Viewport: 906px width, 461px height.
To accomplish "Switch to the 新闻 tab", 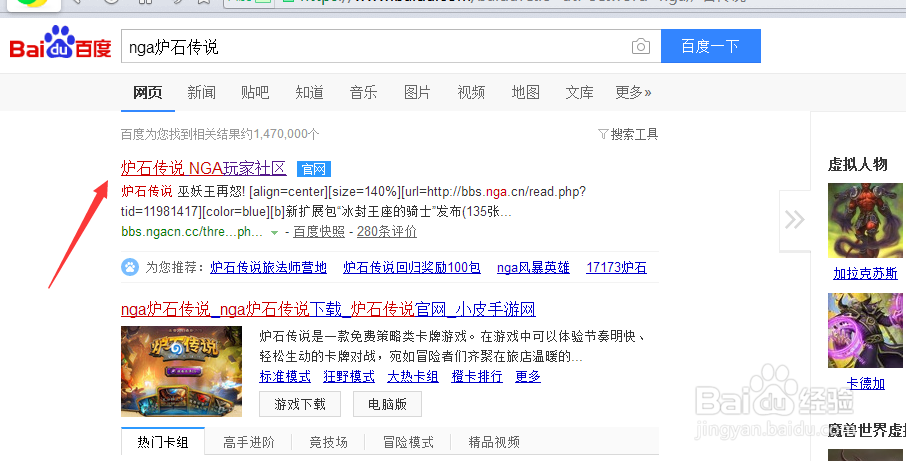I will coord(201,92).
